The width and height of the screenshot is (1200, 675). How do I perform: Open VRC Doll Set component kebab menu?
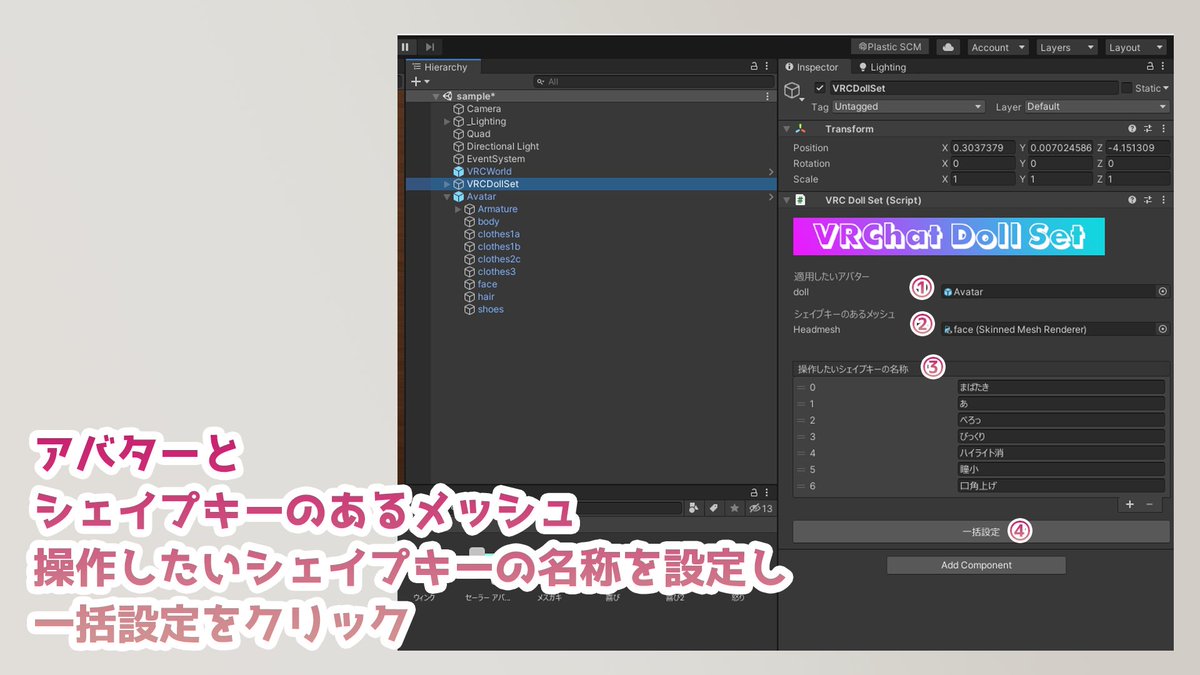tap(1163, 200)
